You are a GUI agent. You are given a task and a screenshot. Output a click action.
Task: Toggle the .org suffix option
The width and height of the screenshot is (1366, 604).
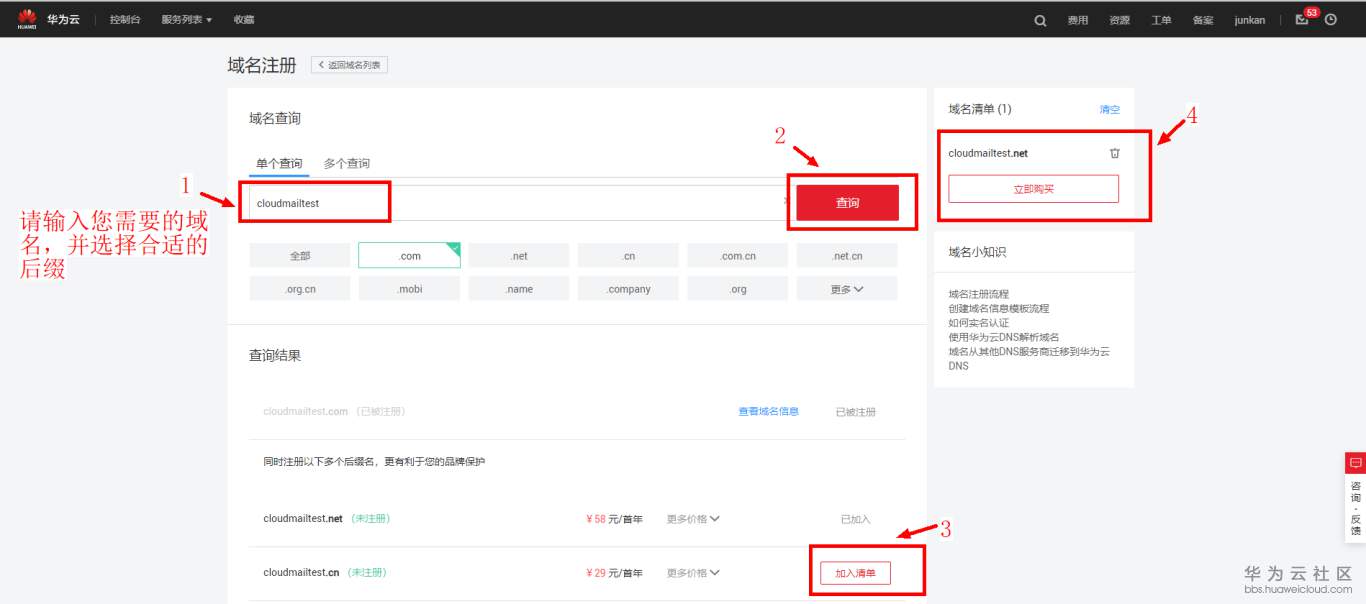(738, 289)
